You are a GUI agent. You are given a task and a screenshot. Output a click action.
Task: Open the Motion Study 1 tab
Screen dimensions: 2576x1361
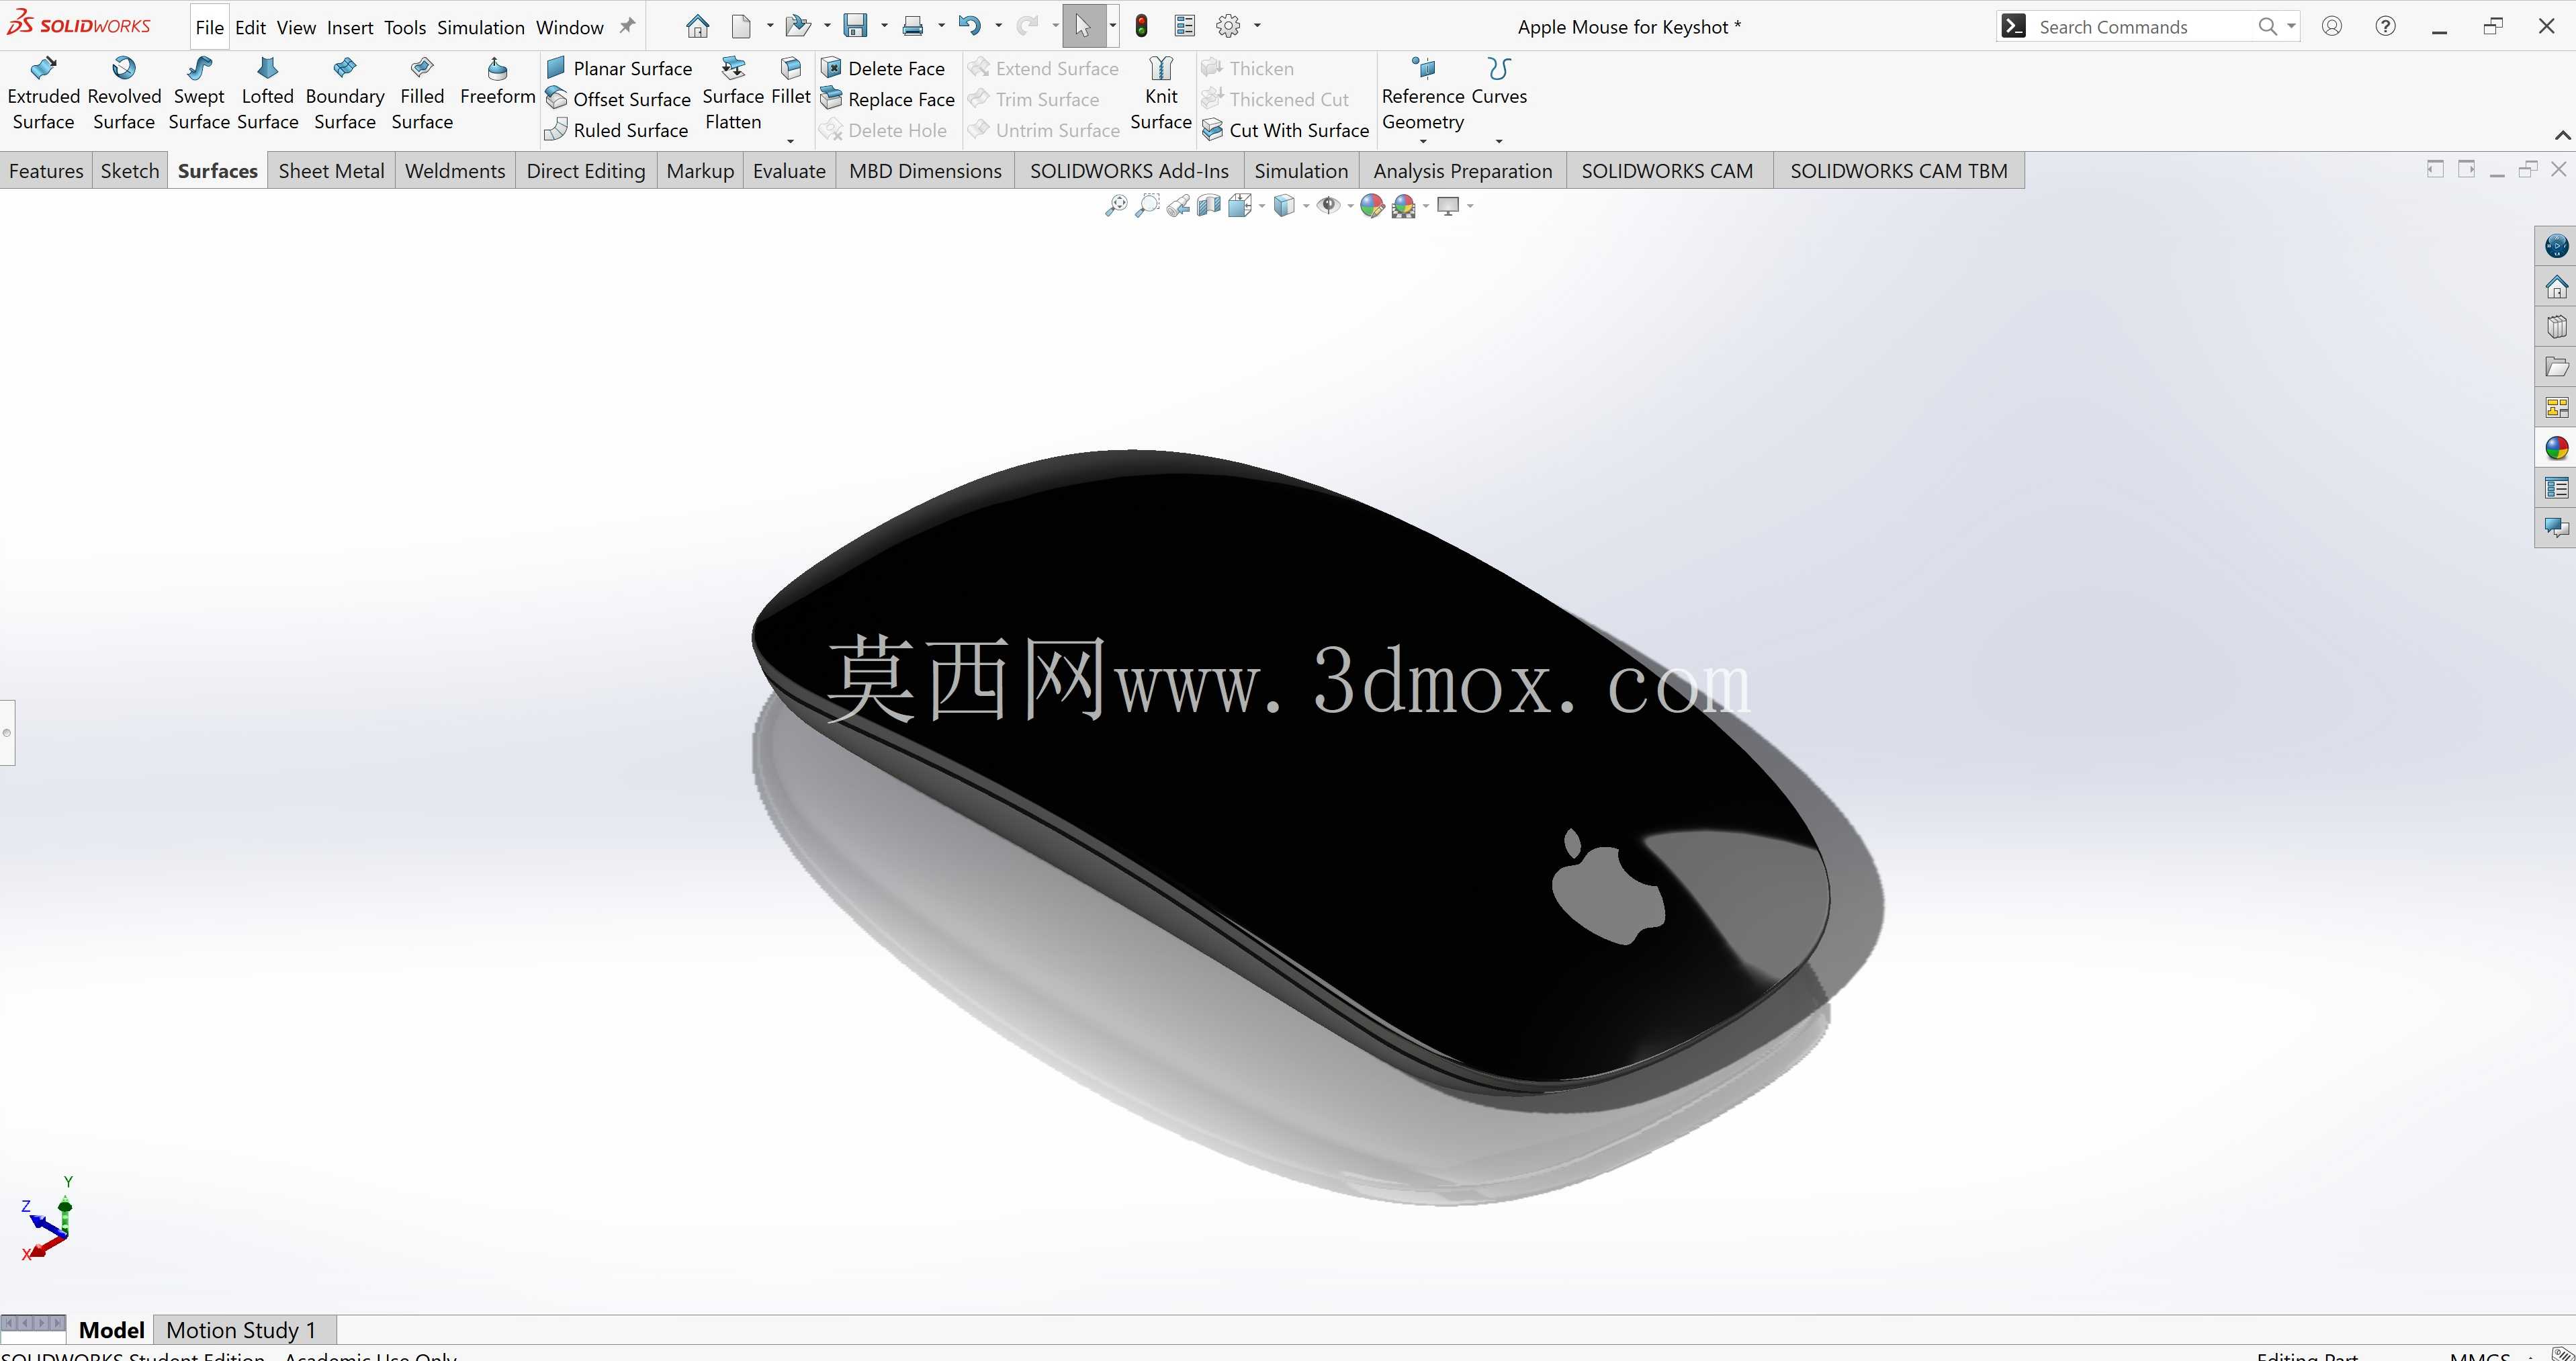pyautogui.click(x=241, y=1330)
